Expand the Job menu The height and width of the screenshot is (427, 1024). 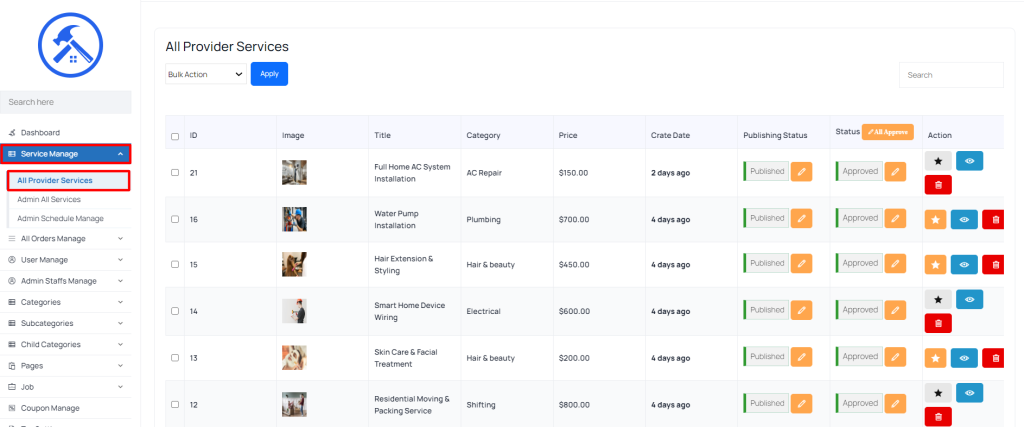[65, 387]
